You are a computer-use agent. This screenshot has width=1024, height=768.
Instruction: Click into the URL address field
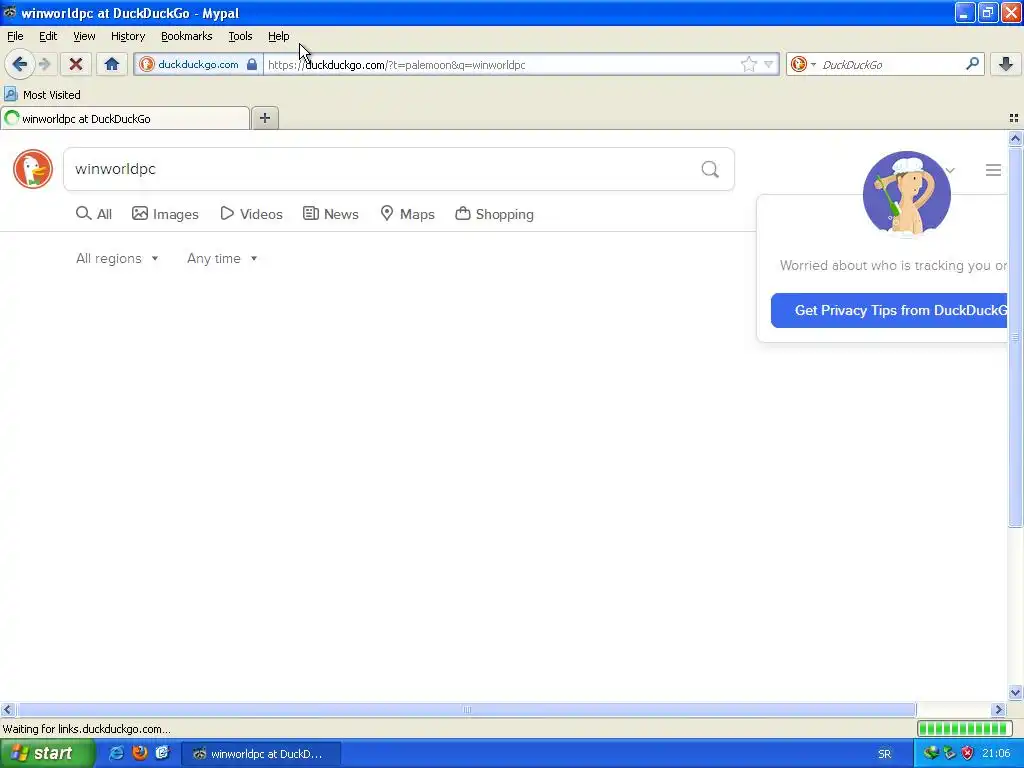click(x=500, y=64)
